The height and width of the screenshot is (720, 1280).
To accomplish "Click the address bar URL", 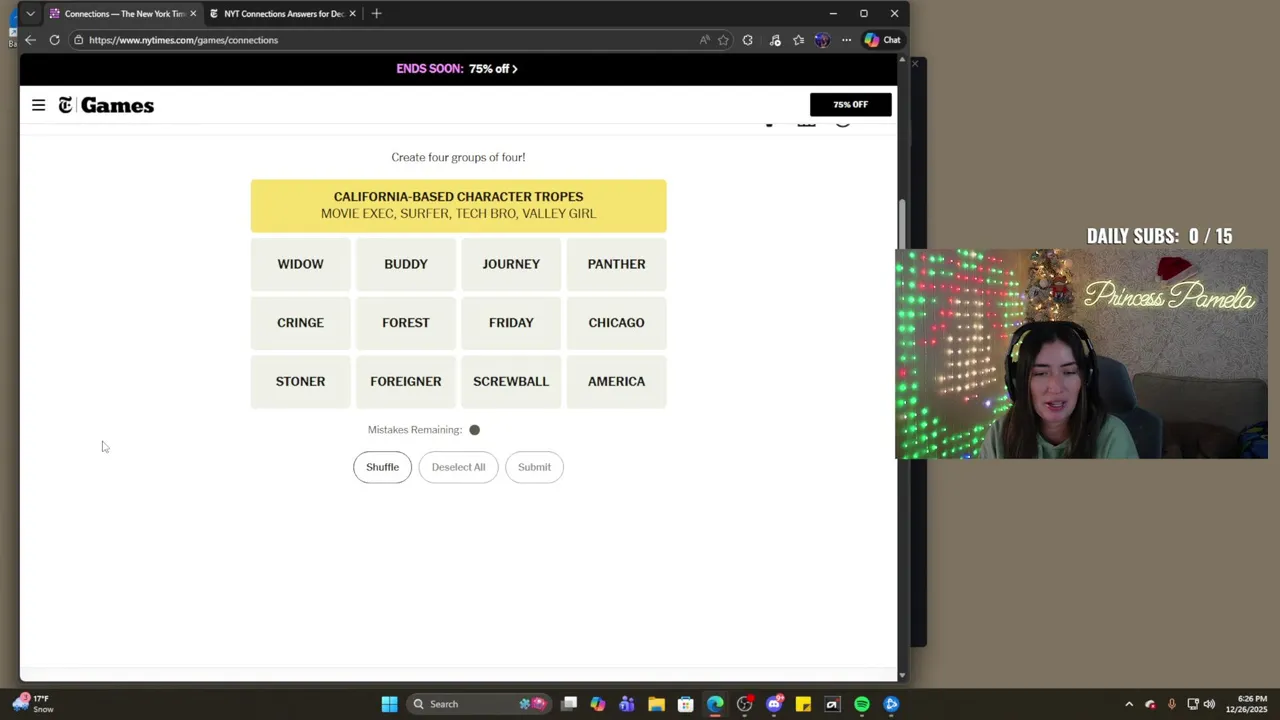I will click(183, 40).
